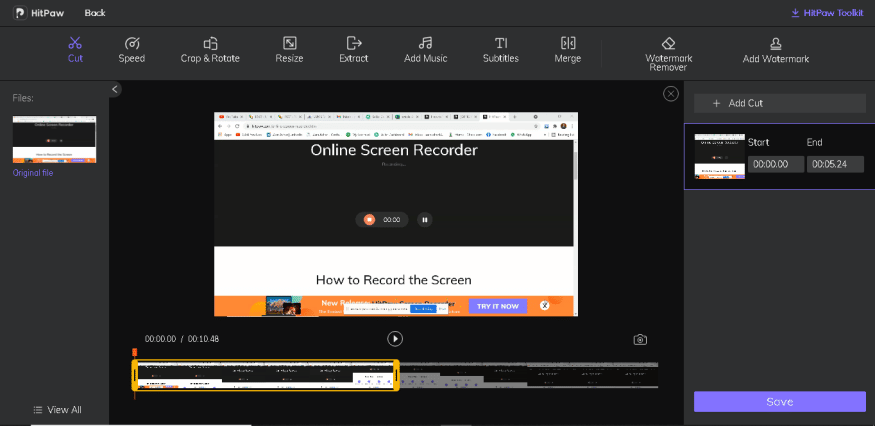Select the Original file thumbnail

[x=54, y=139]
